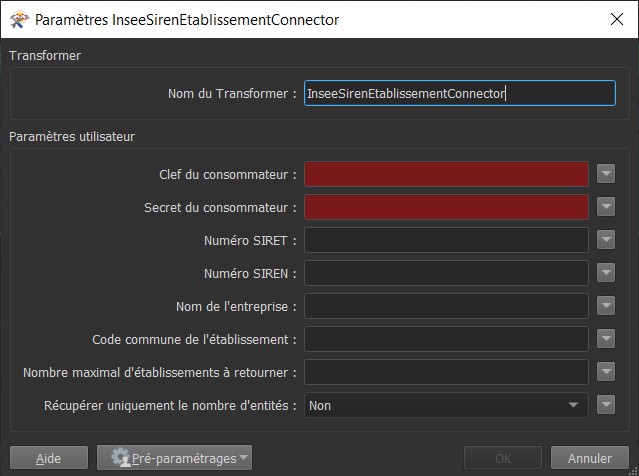Screen dimensions: 639x476
Task: Click the greyed OK button
Action: [503, 458]
